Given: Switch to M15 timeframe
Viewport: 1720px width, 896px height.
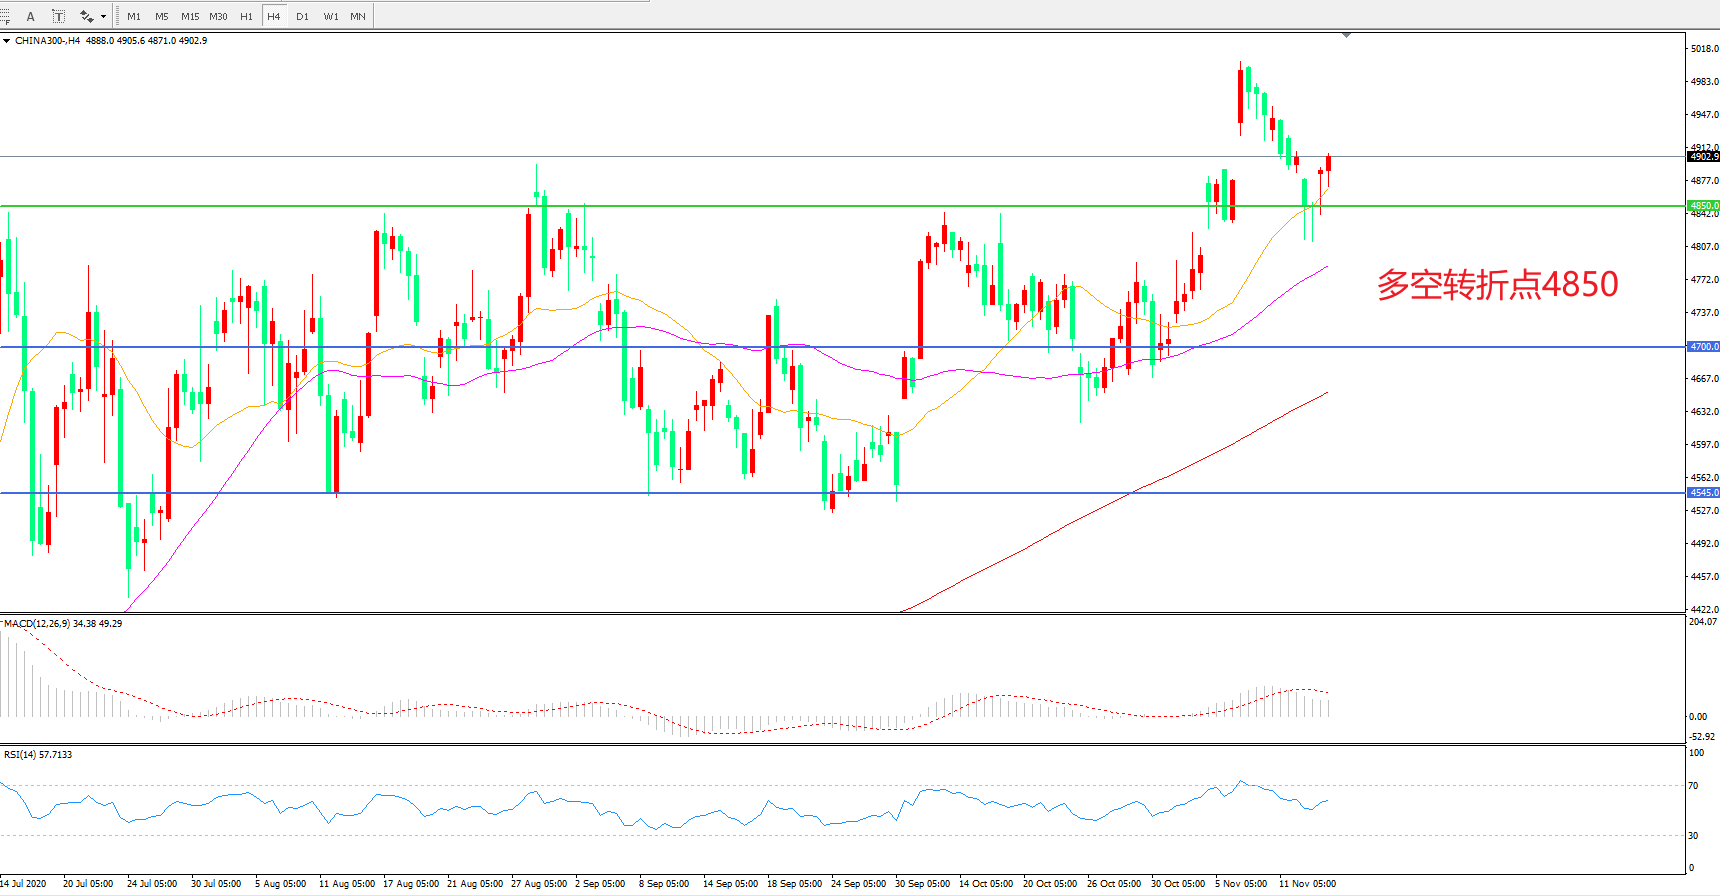Looking at the screenshot, I should [x=190, y=16].
